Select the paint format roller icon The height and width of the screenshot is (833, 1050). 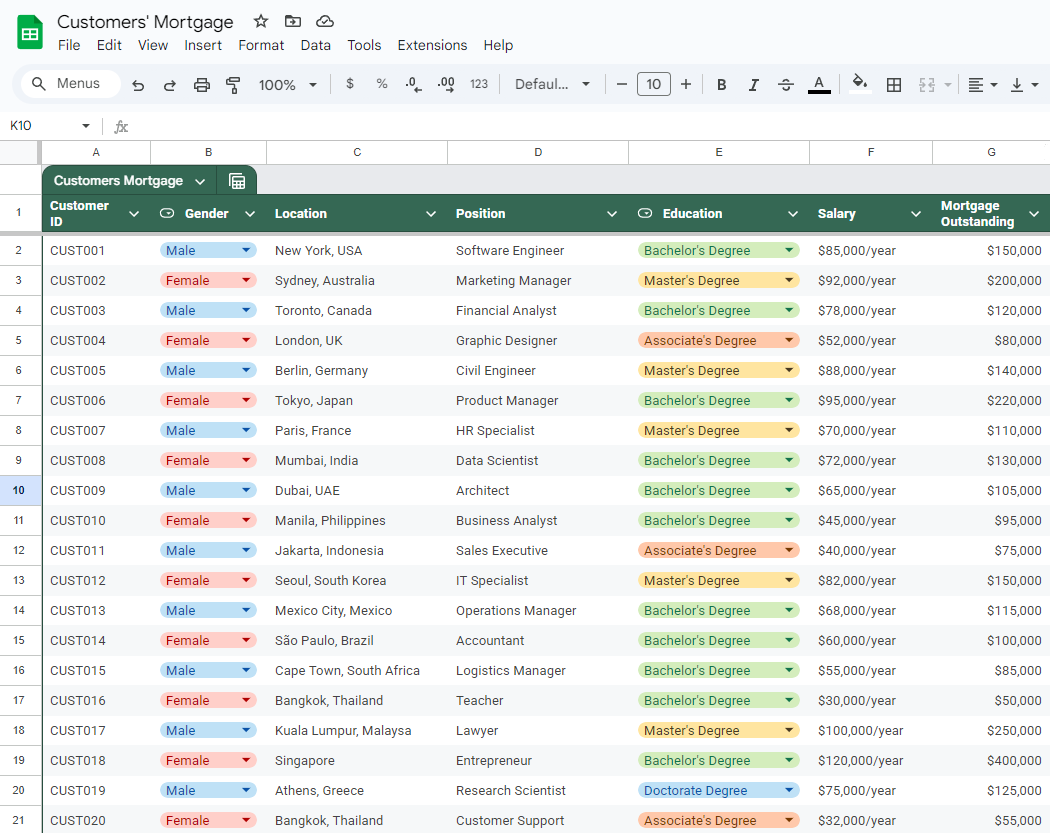[233, 85]
